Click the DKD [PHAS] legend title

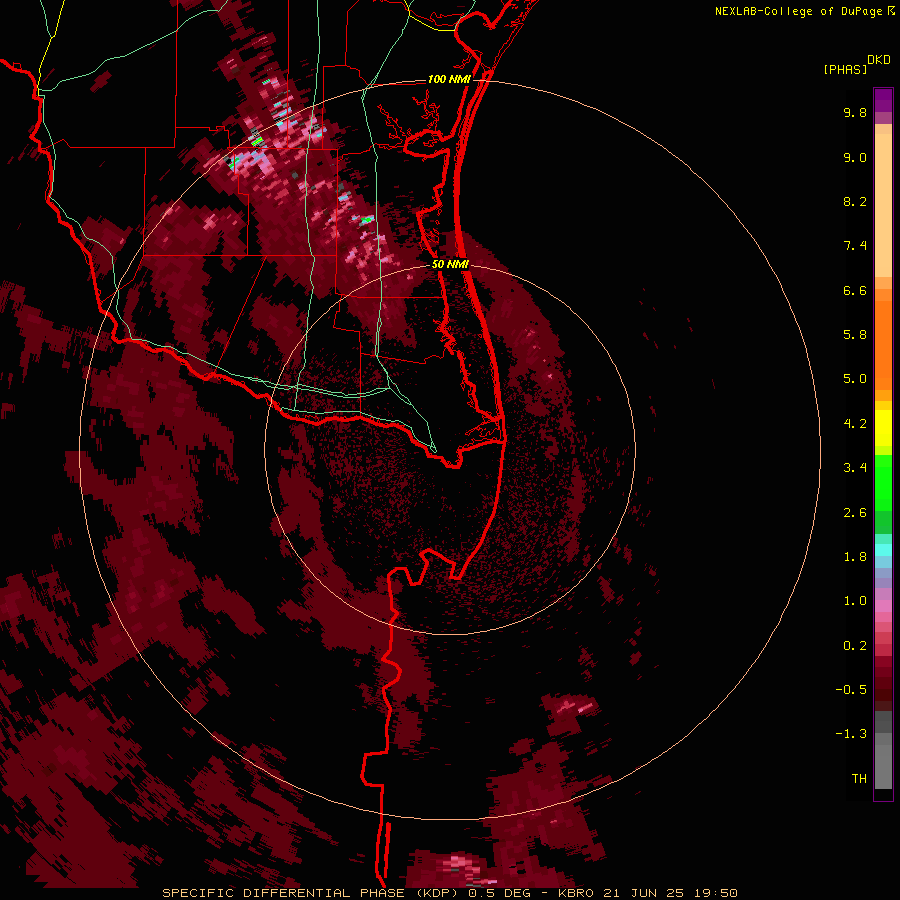(x=856, y=65)
